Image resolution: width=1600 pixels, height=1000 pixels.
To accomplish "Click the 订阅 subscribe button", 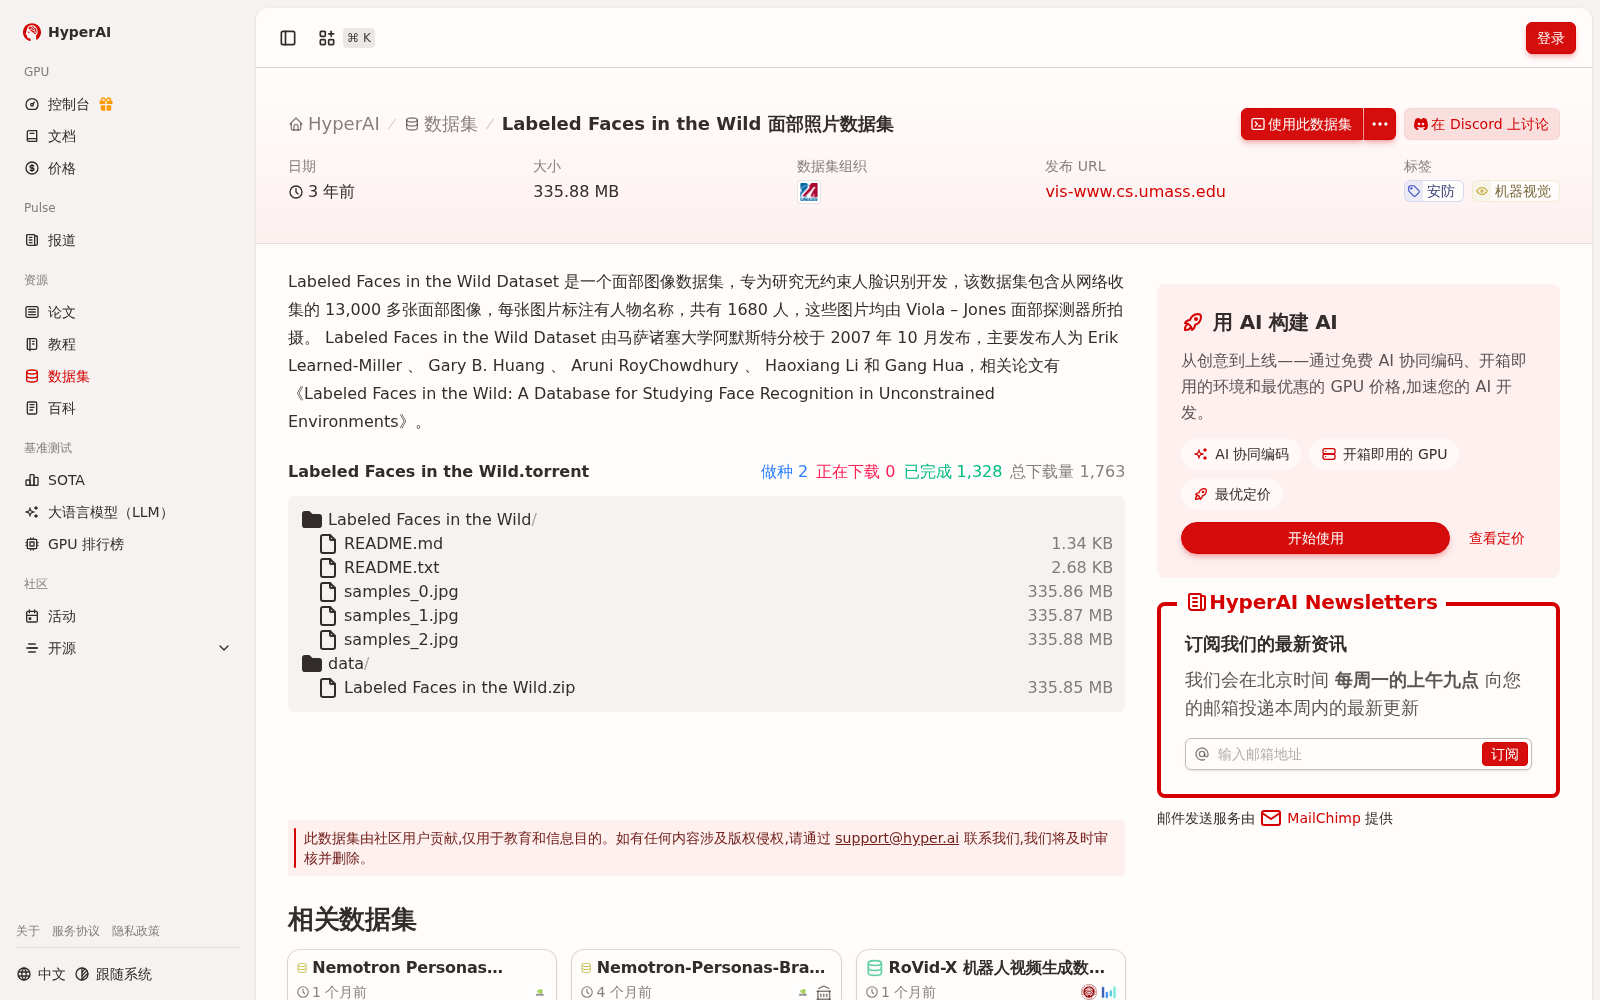I will pyautogui.click(x=1504, y=754).
